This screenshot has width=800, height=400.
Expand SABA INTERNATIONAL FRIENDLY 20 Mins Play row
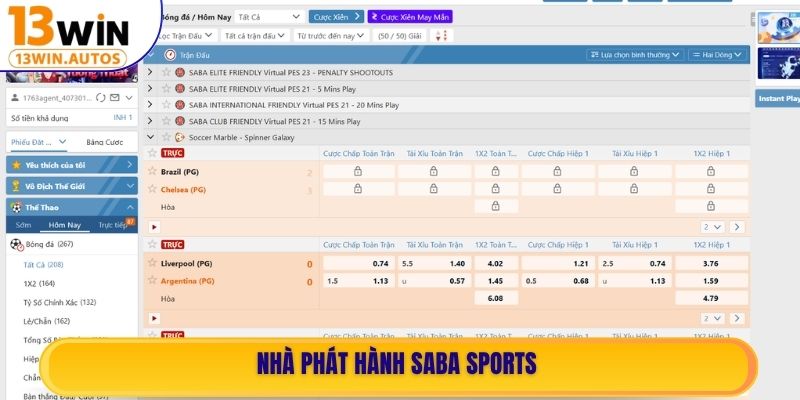(150, 105)
